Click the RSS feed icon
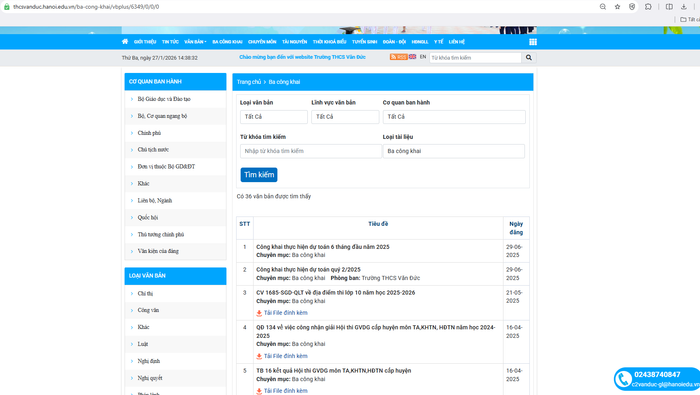This screenshot has width=700, height=395. coord(399,57)
